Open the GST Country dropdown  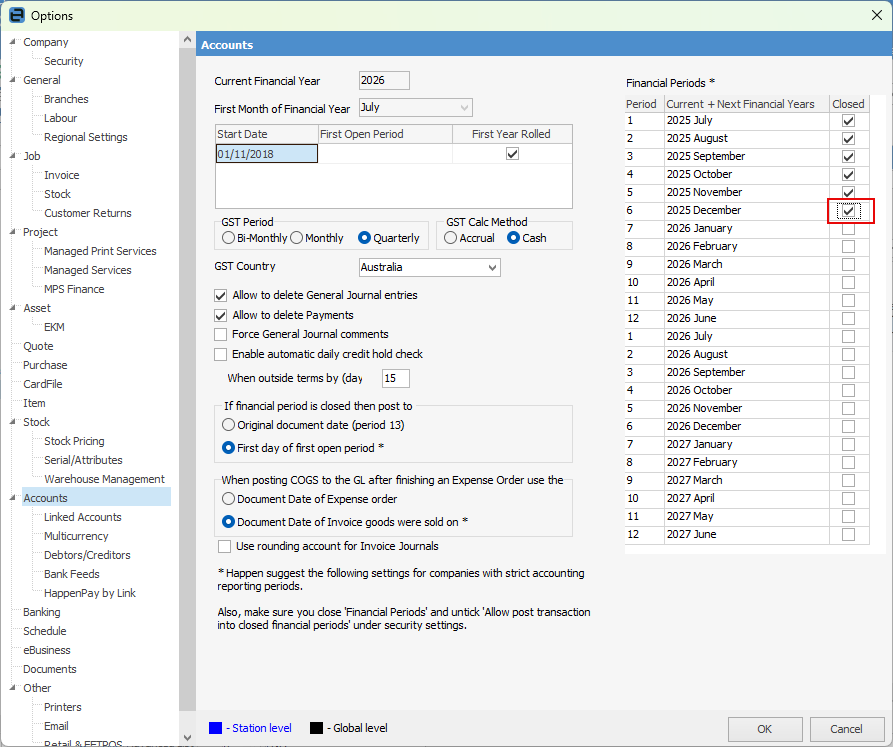click(491, 267)
